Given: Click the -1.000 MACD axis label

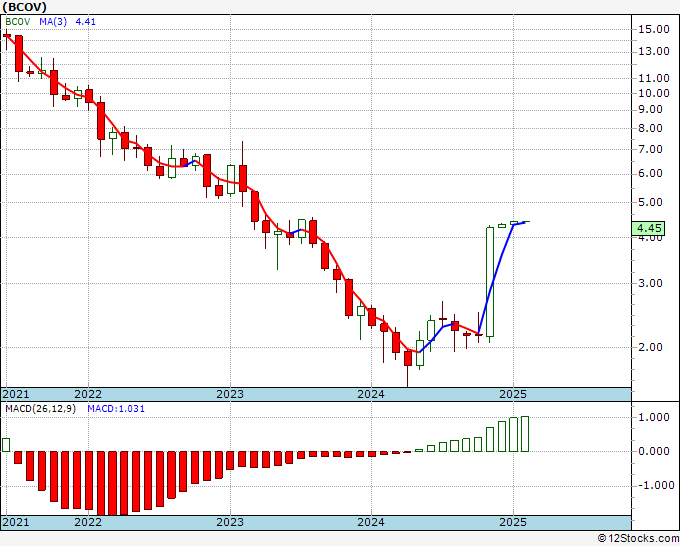Looking at the screenshot, I should point(654,485).
